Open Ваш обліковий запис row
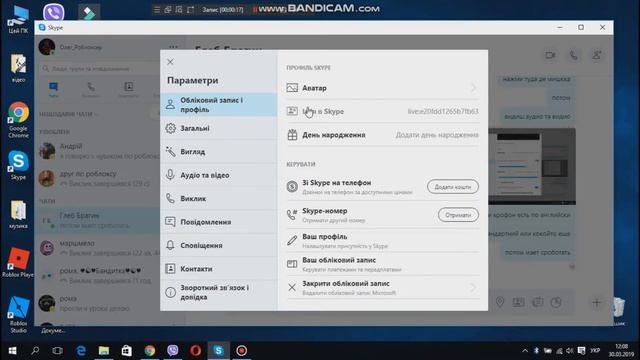640x360 pixels. click(x=382, y=264)
